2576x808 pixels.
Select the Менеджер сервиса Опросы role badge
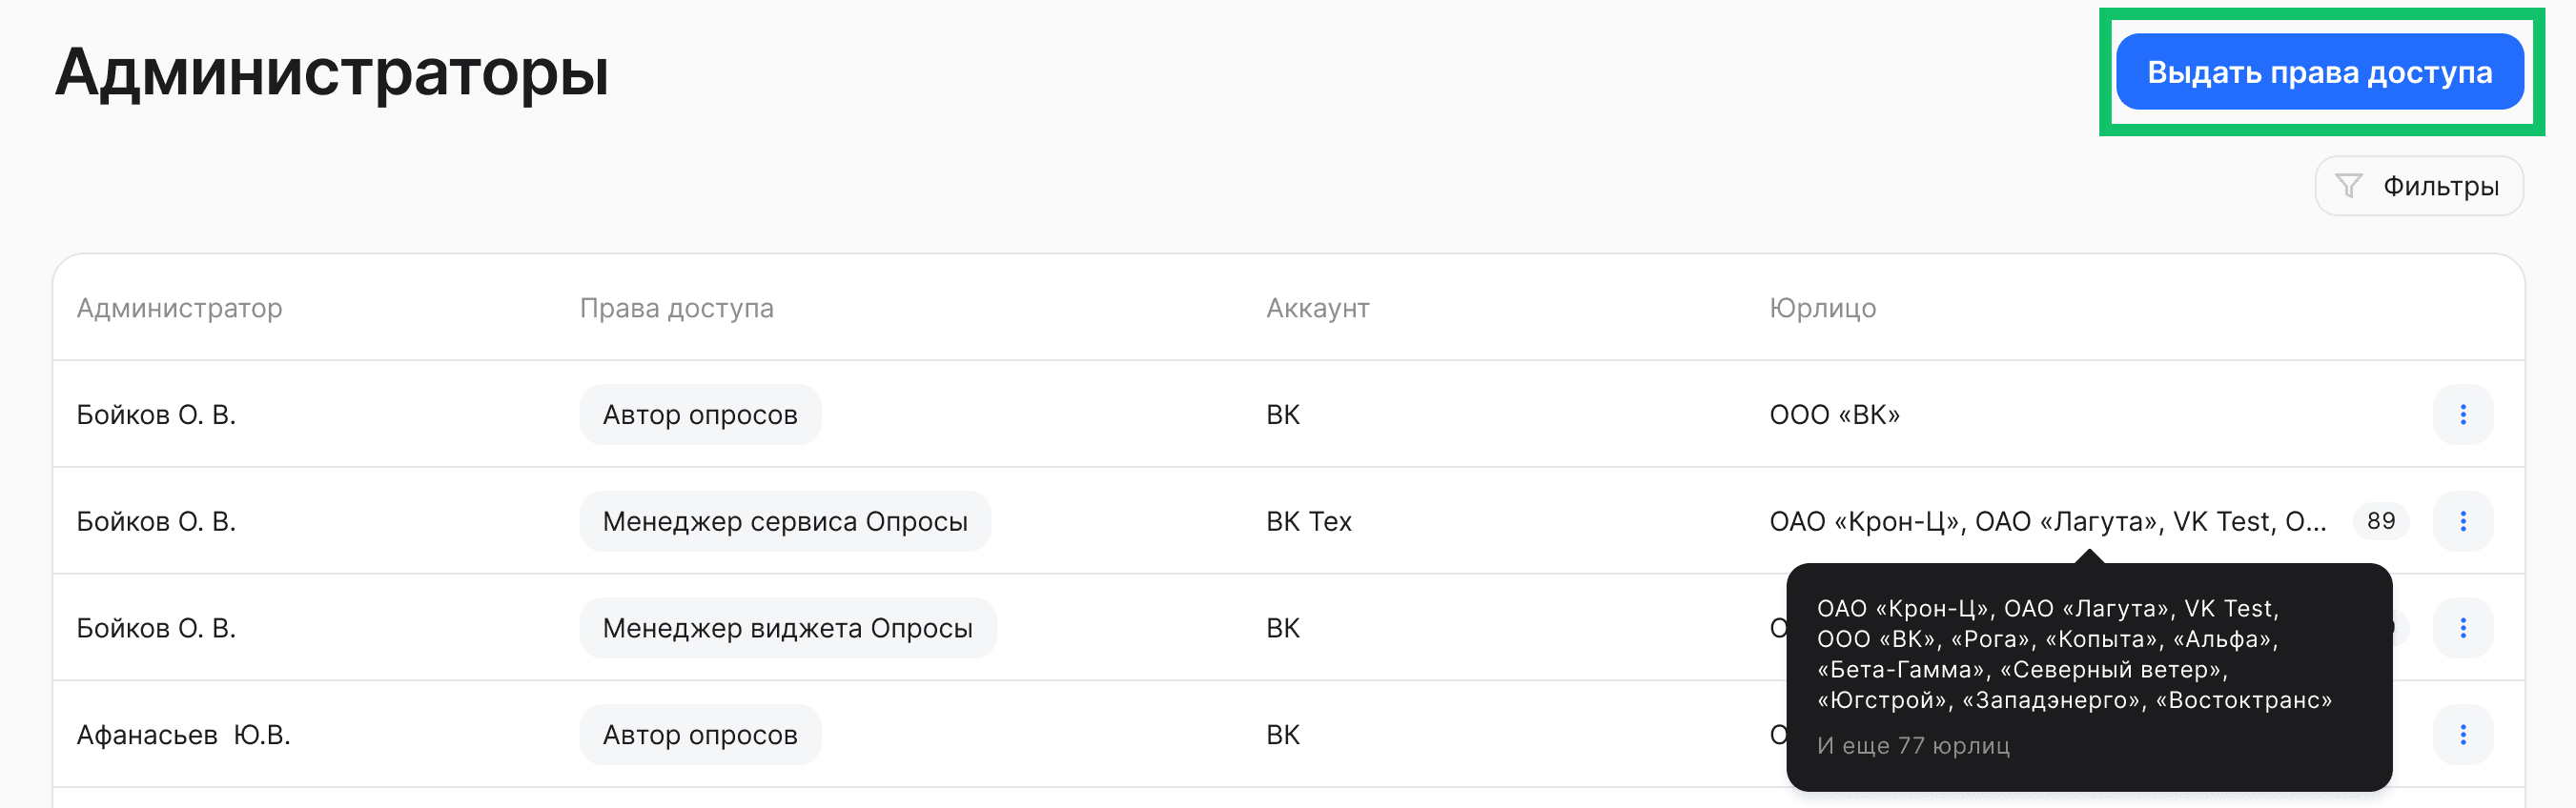[x=786, y=521]
